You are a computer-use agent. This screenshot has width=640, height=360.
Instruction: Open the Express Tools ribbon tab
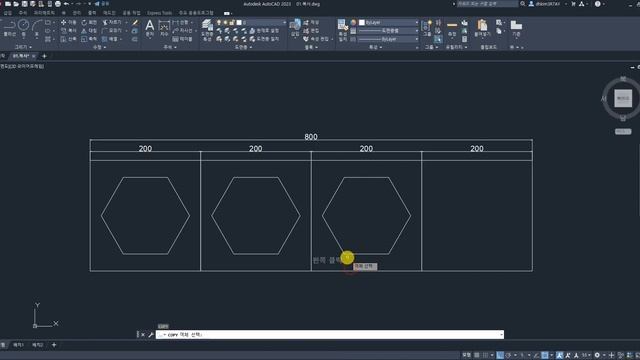(x=159, y=13)
